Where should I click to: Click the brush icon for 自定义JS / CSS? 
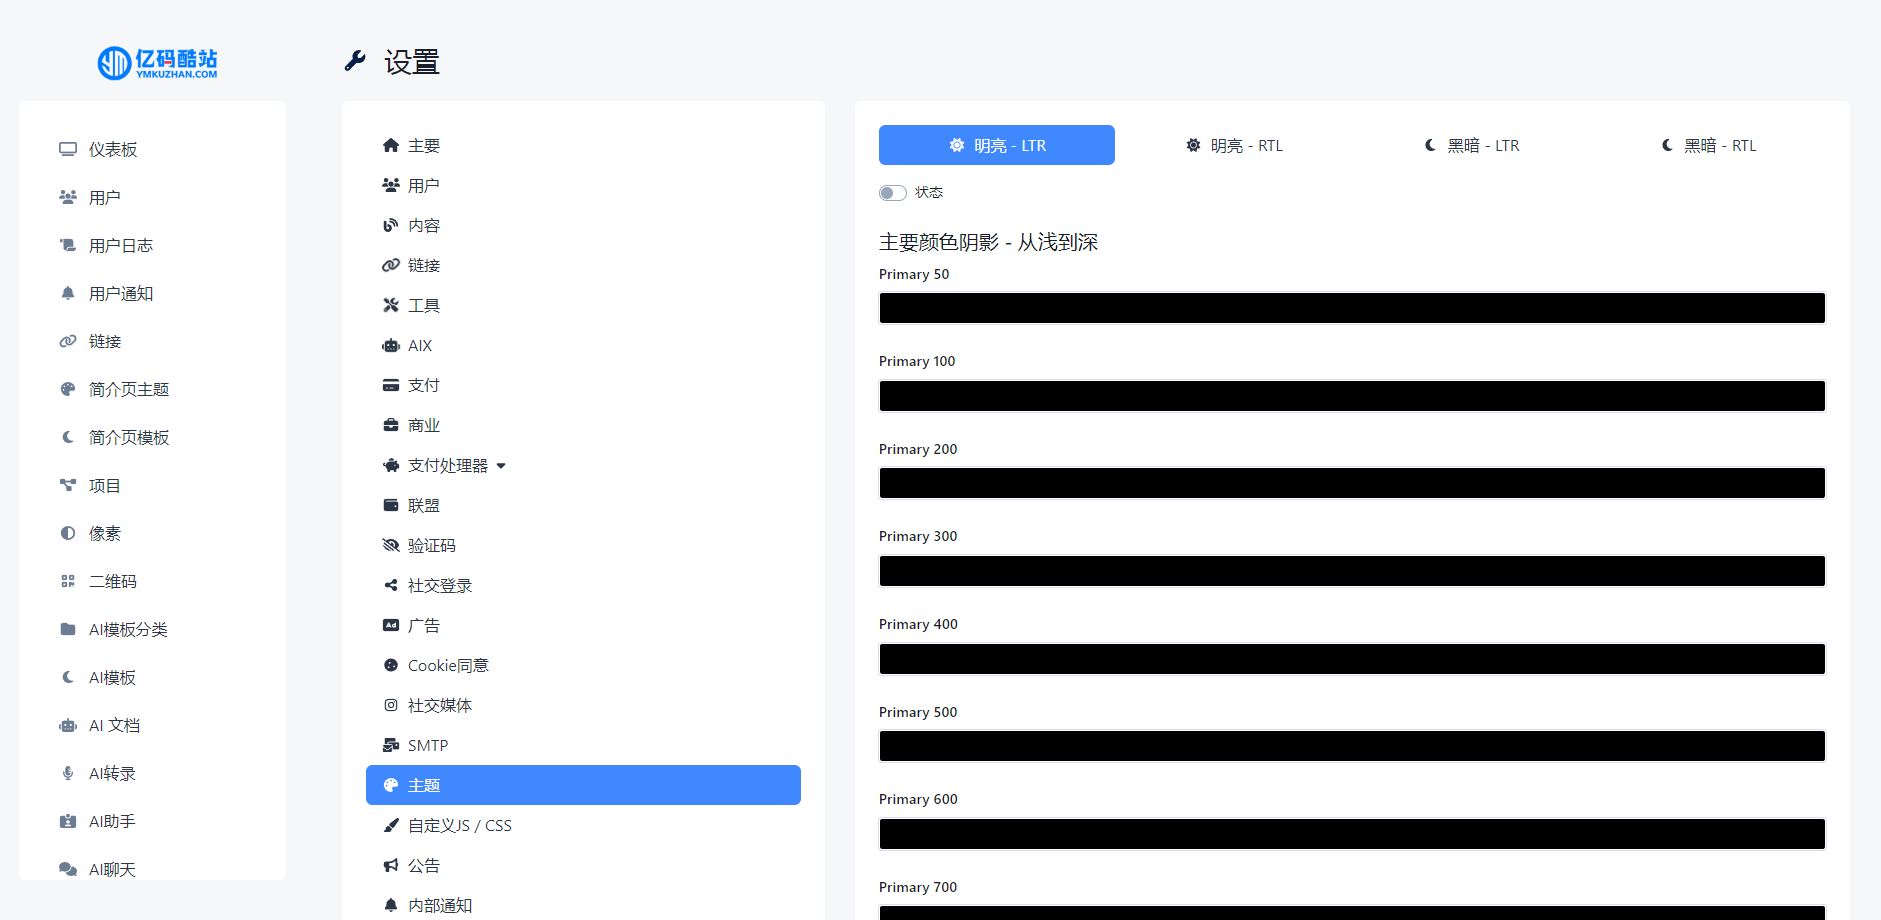(x=391, y=825)
